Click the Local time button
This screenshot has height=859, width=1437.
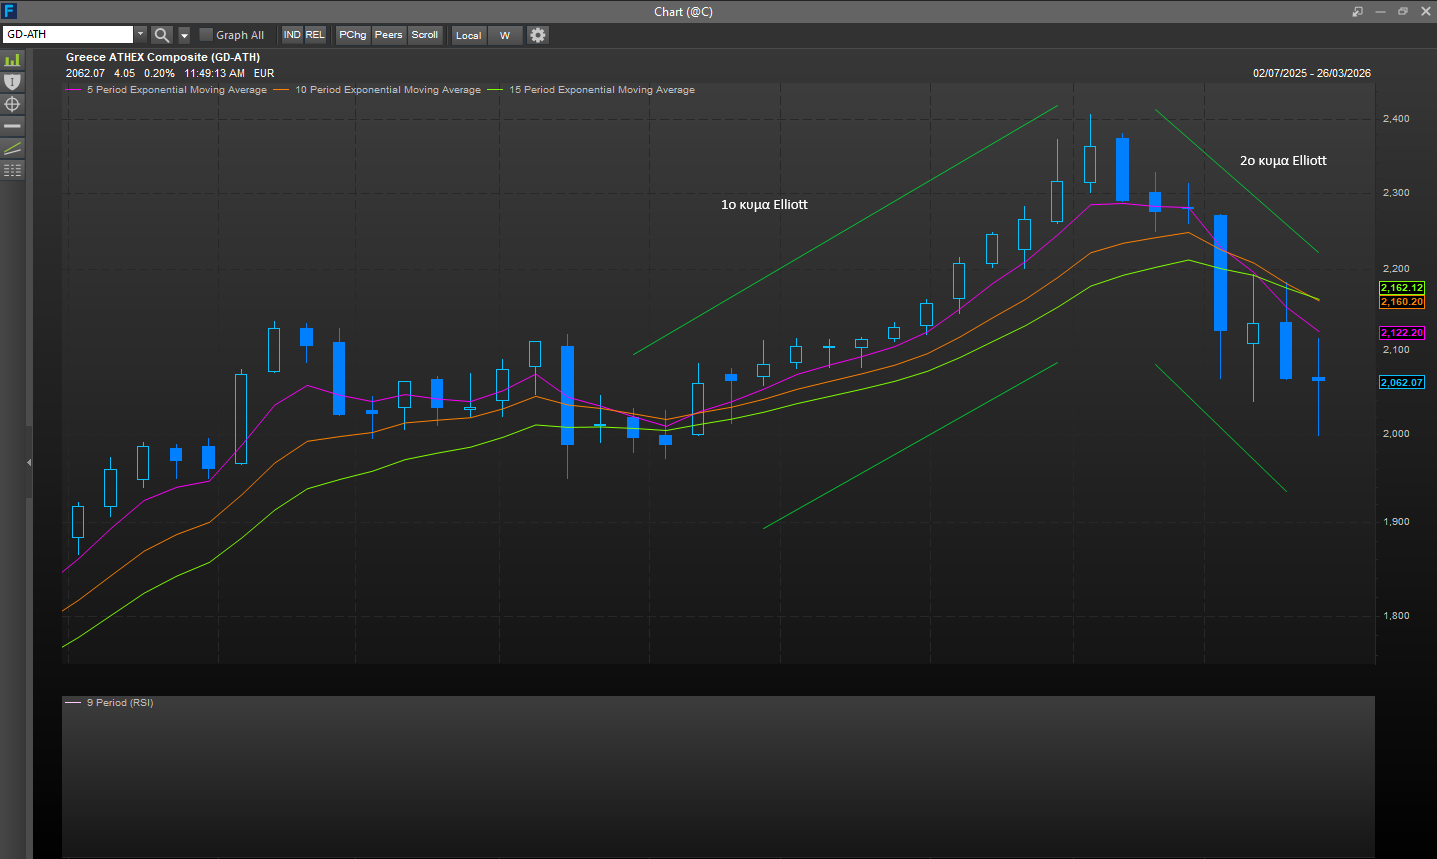coord(468,34)
